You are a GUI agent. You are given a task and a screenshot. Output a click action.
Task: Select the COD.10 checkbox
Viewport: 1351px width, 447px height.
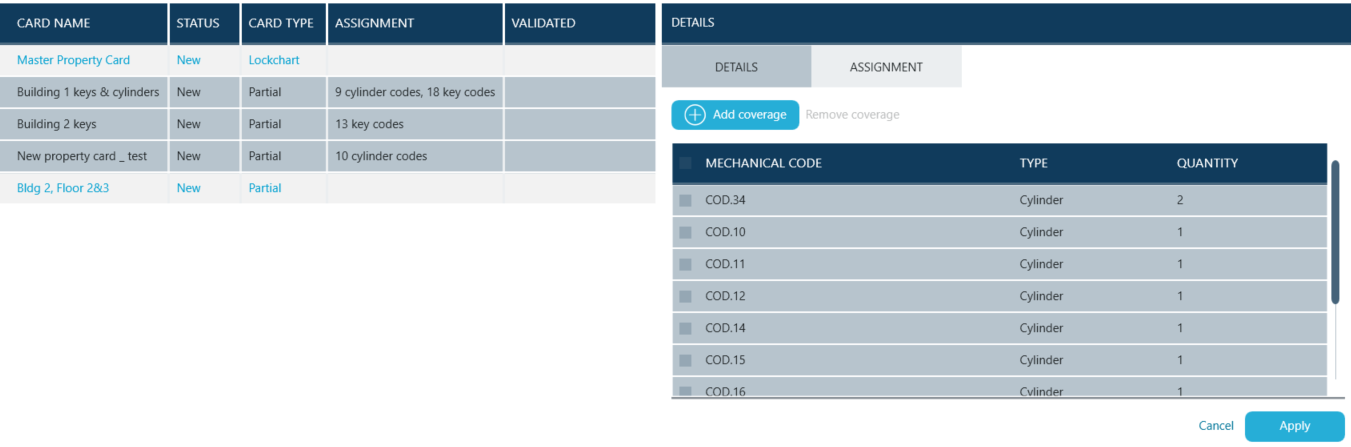point(685,232)
